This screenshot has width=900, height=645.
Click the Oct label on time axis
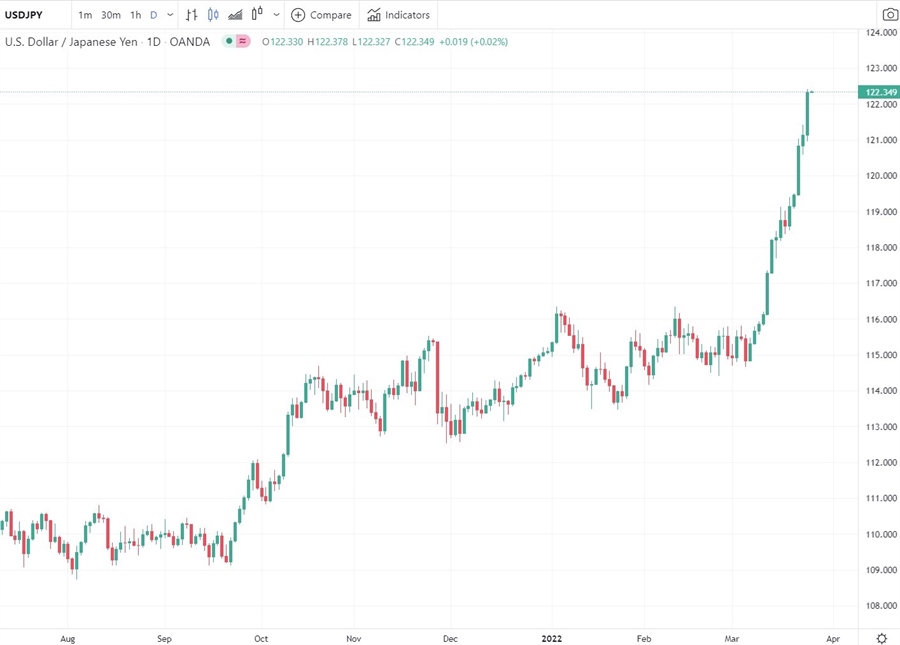[x=261, y=639]
